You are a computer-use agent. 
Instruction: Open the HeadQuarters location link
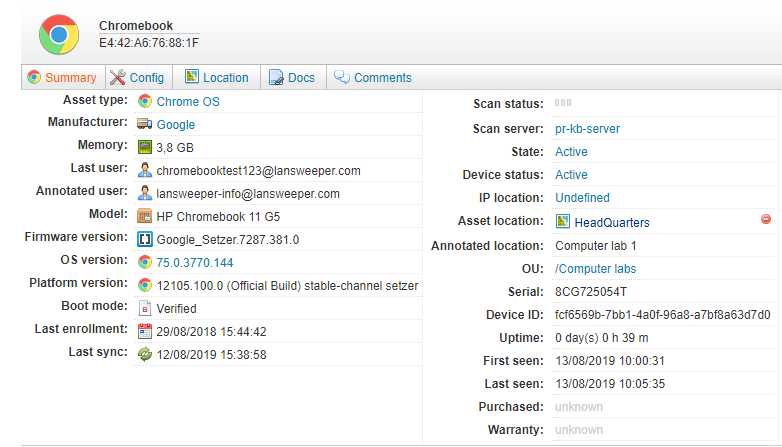point(612,223)
